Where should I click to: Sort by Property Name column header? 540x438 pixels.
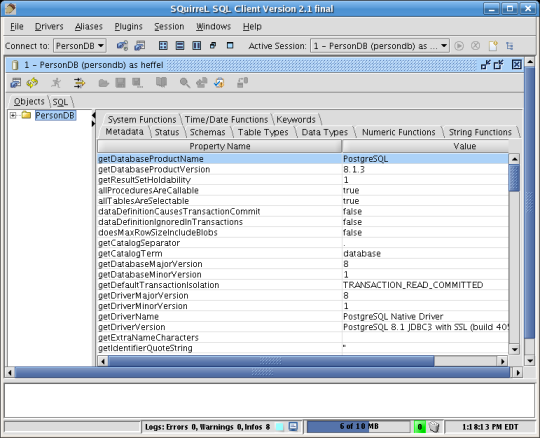click(x=220, y=146)
